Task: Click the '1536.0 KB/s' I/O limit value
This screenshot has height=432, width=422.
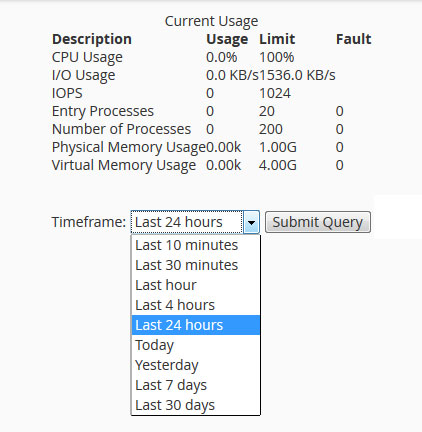Action: (297, 75)
